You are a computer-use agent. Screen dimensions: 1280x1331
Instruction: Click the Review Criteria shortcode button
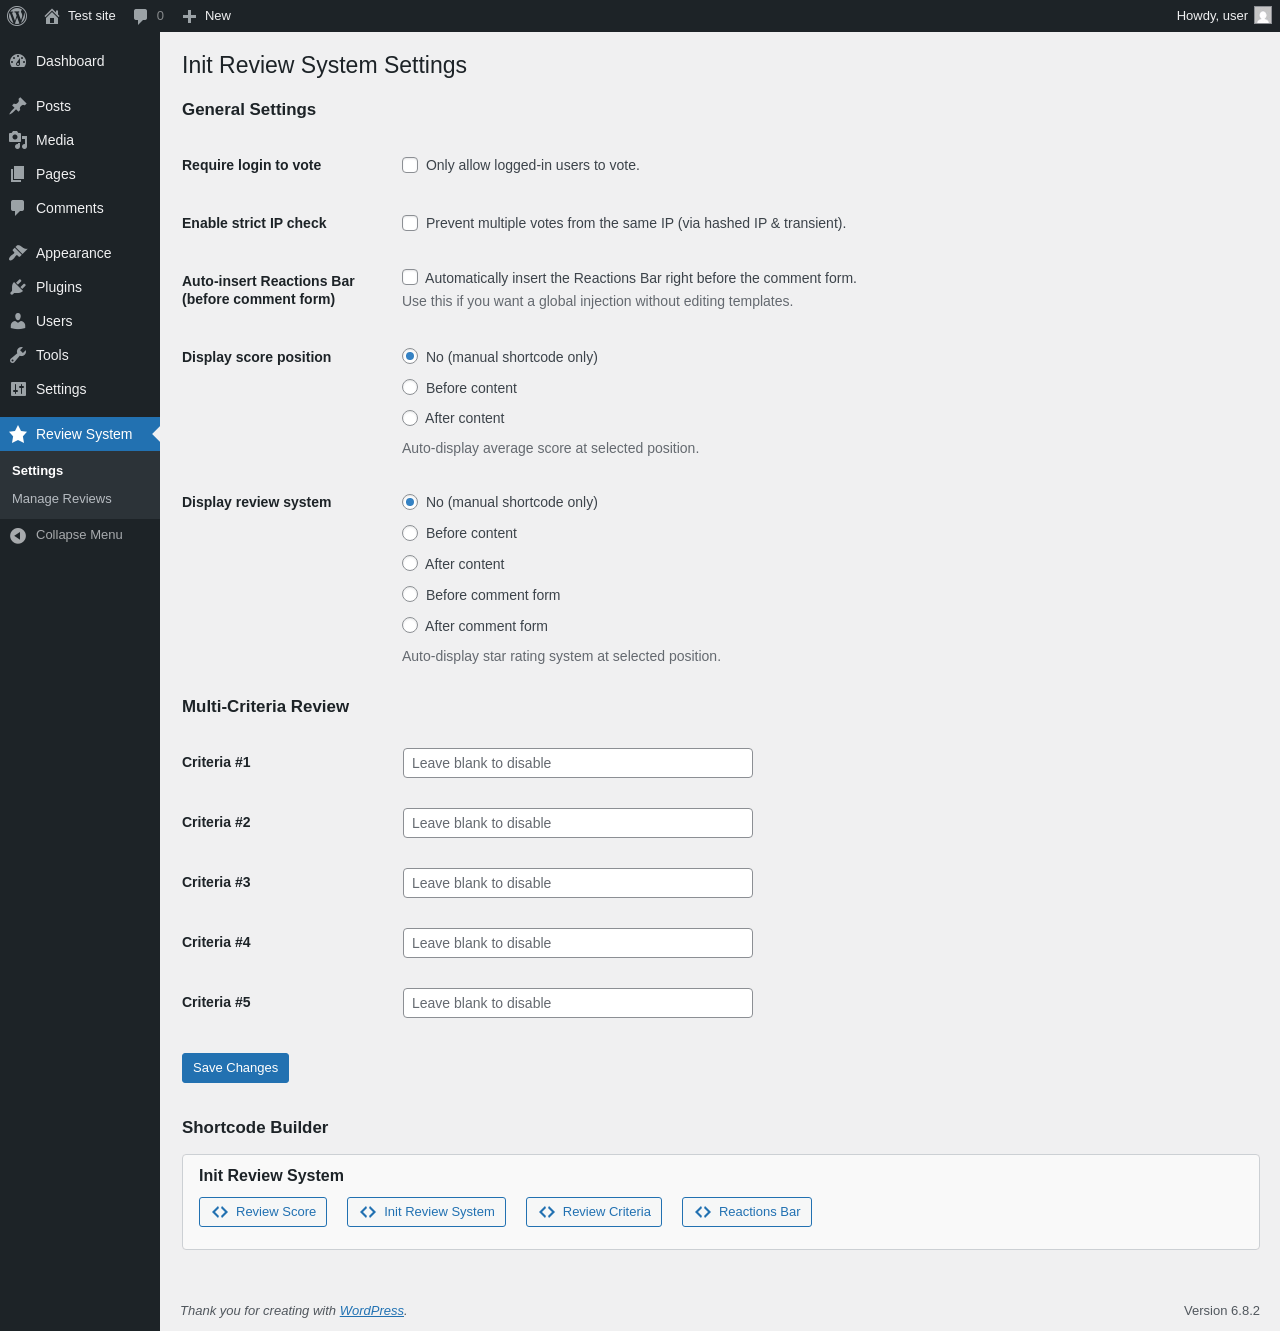(594, 1212)
